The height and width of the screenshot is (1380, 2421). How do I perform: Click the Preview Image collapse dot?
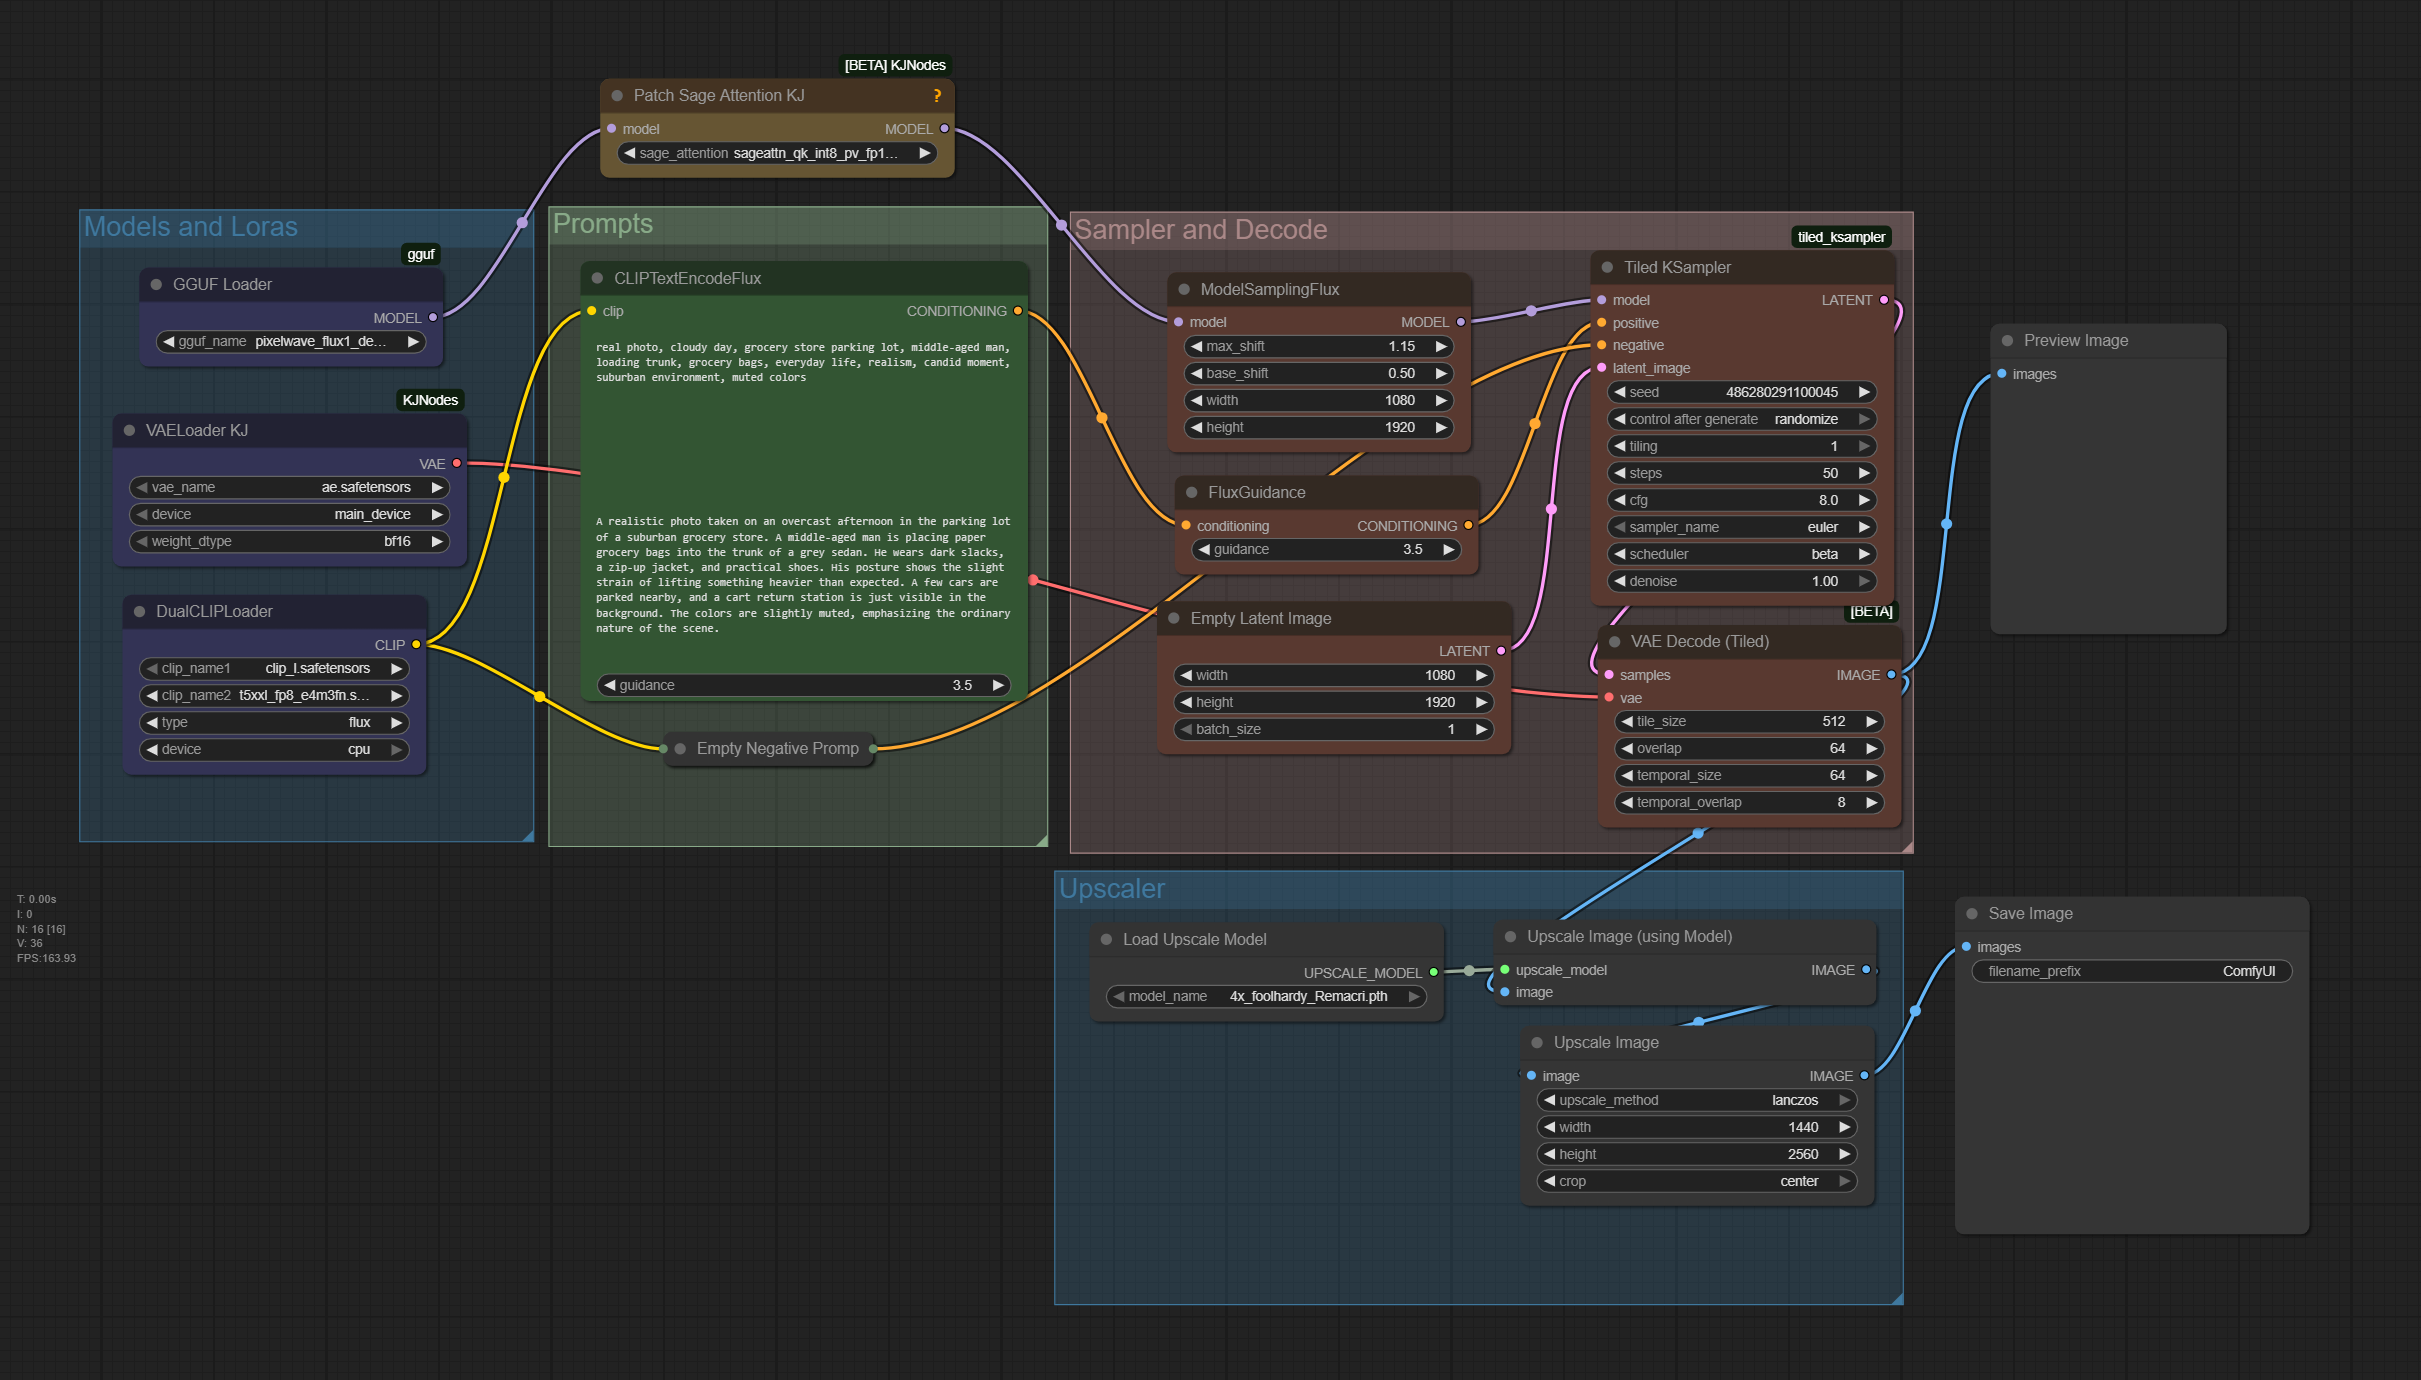click(x=2007, y=341)
